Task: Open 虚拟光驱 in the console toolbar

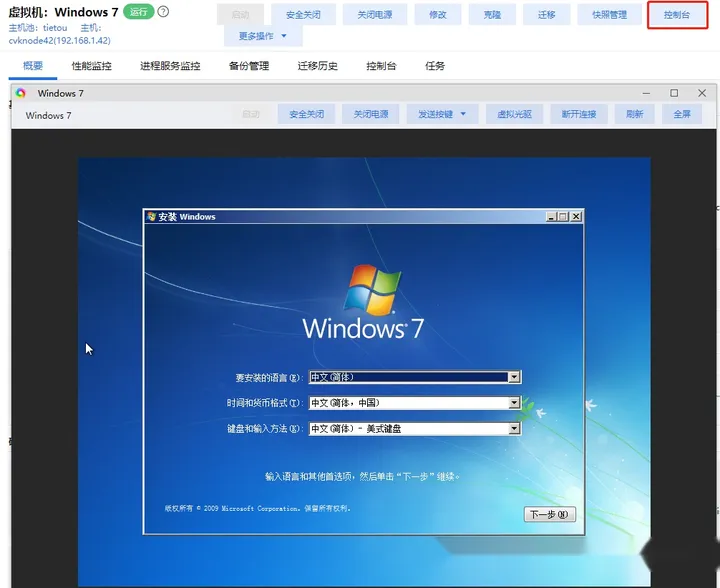Action: [514, 114]
